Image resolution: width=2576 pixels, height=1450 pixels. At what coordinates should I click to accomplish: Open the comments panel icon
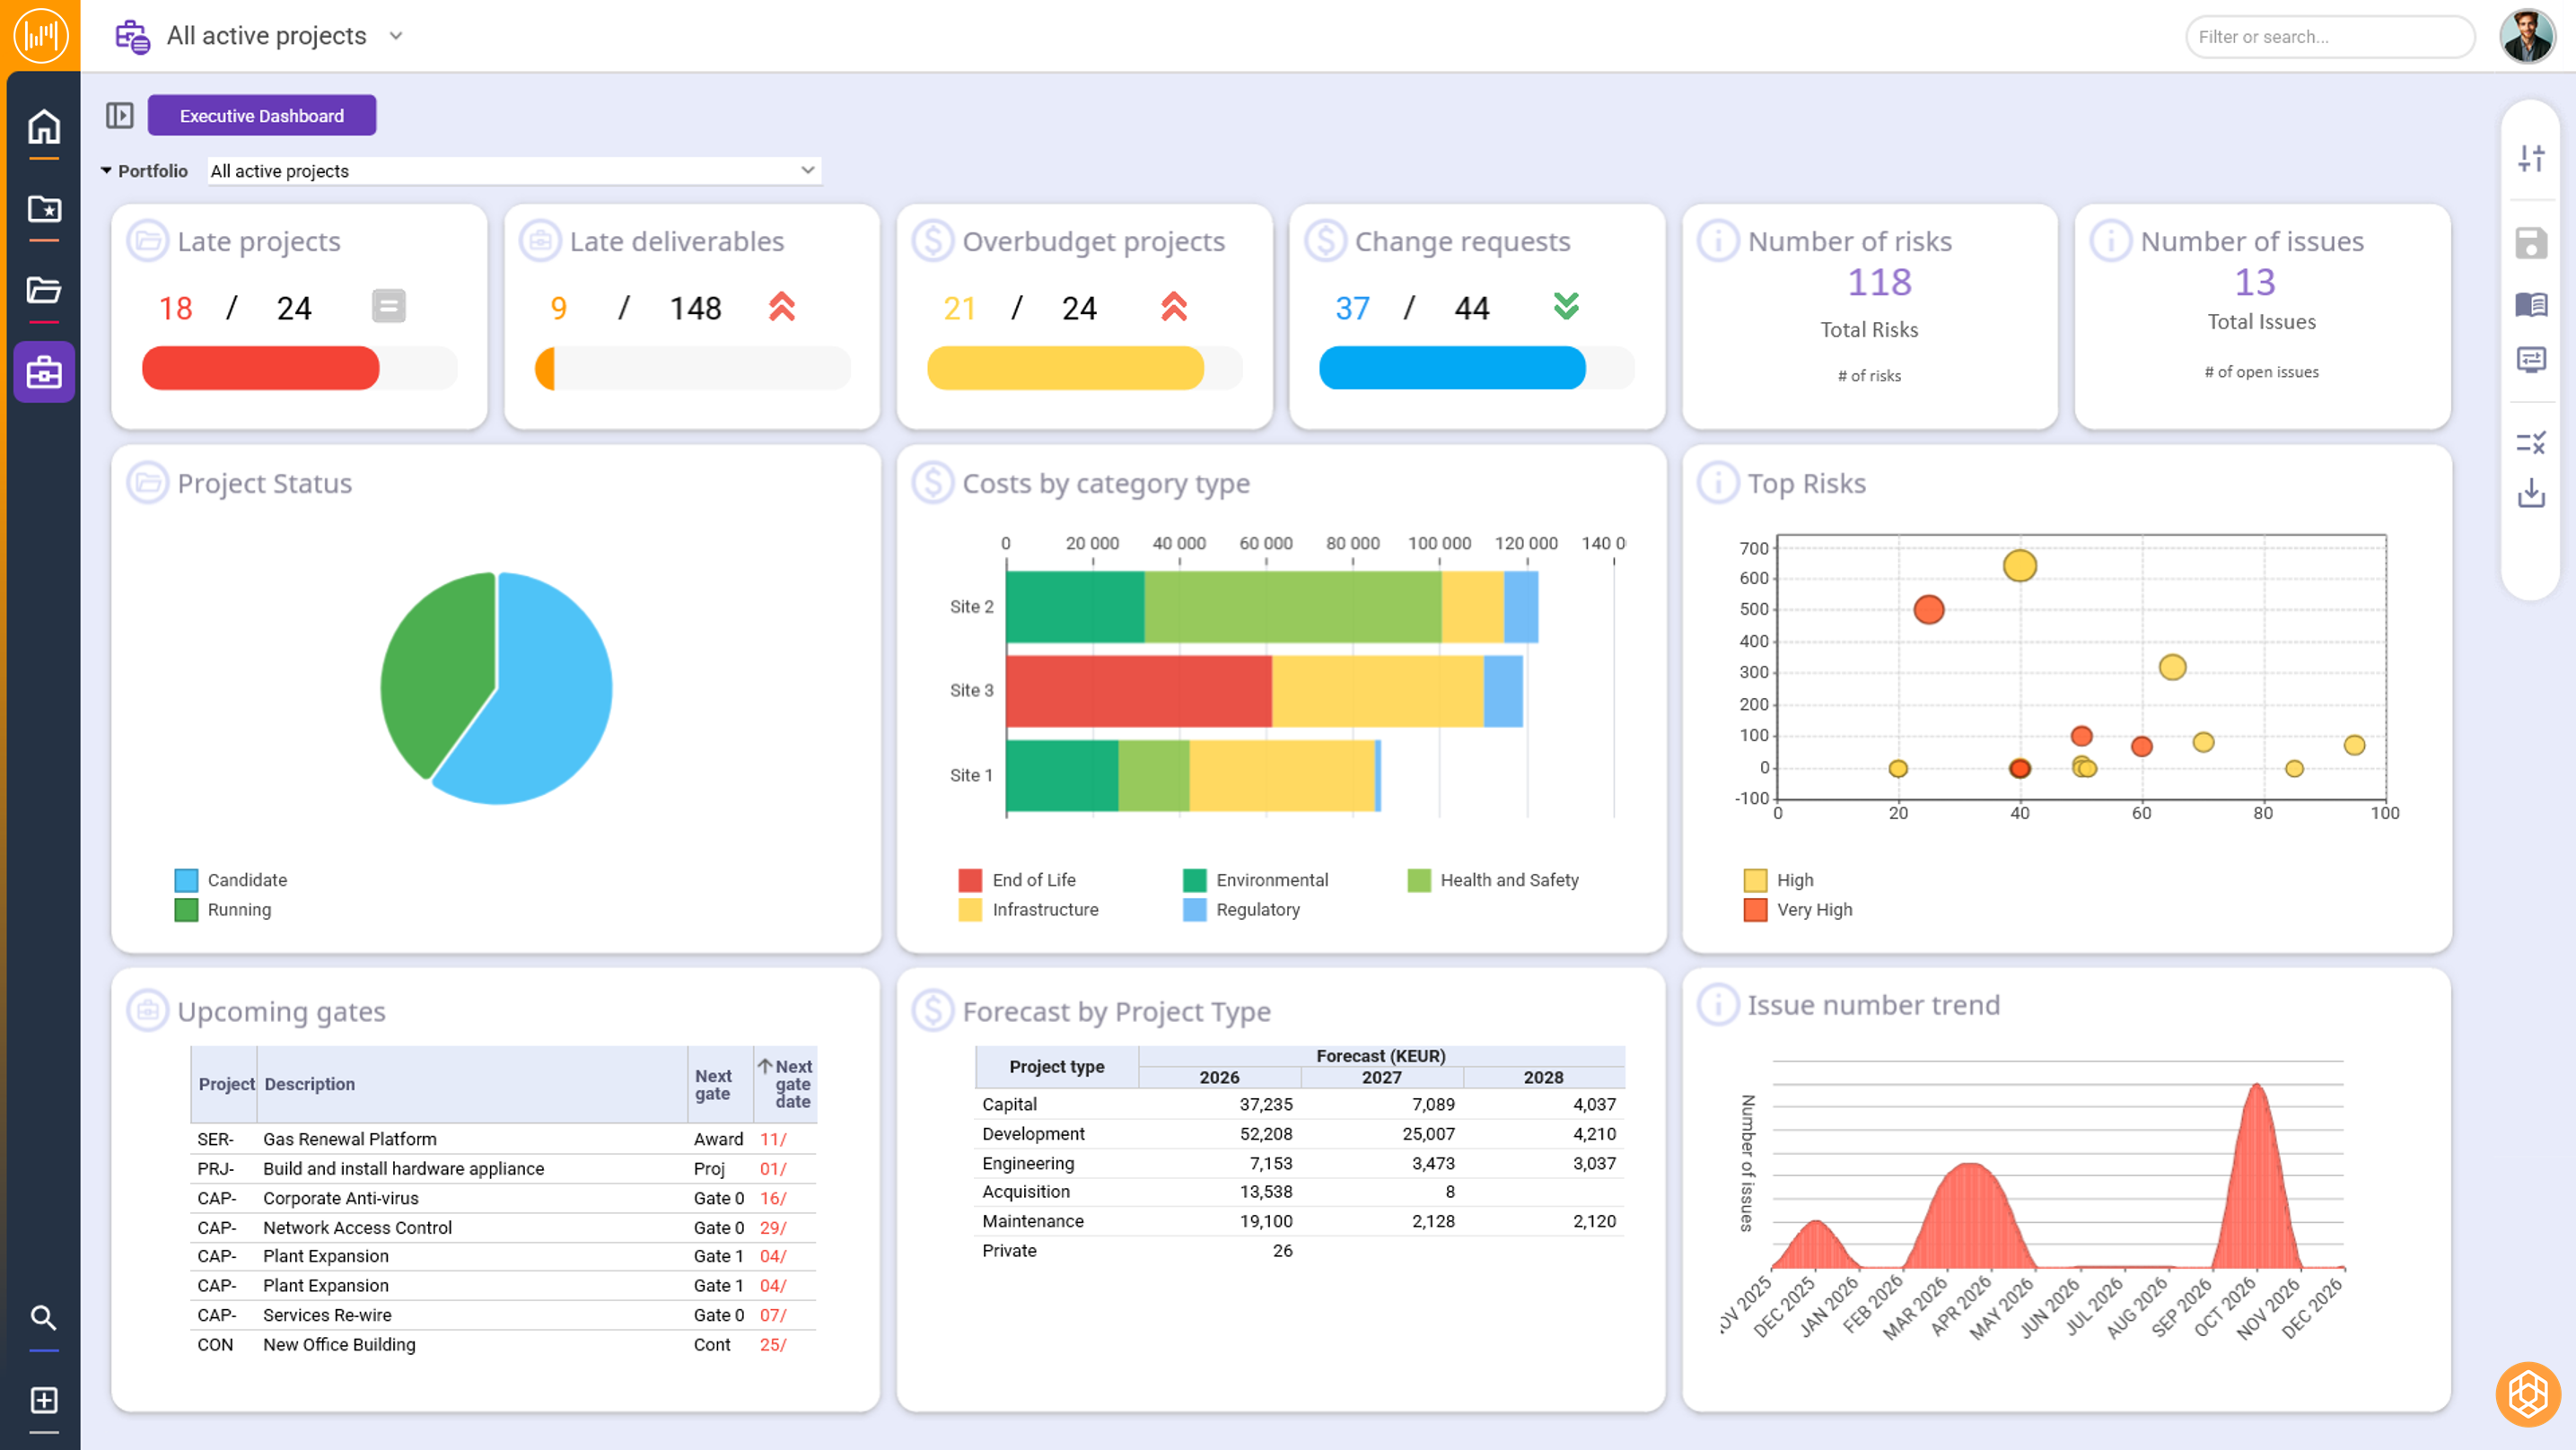pos(2530,360)
